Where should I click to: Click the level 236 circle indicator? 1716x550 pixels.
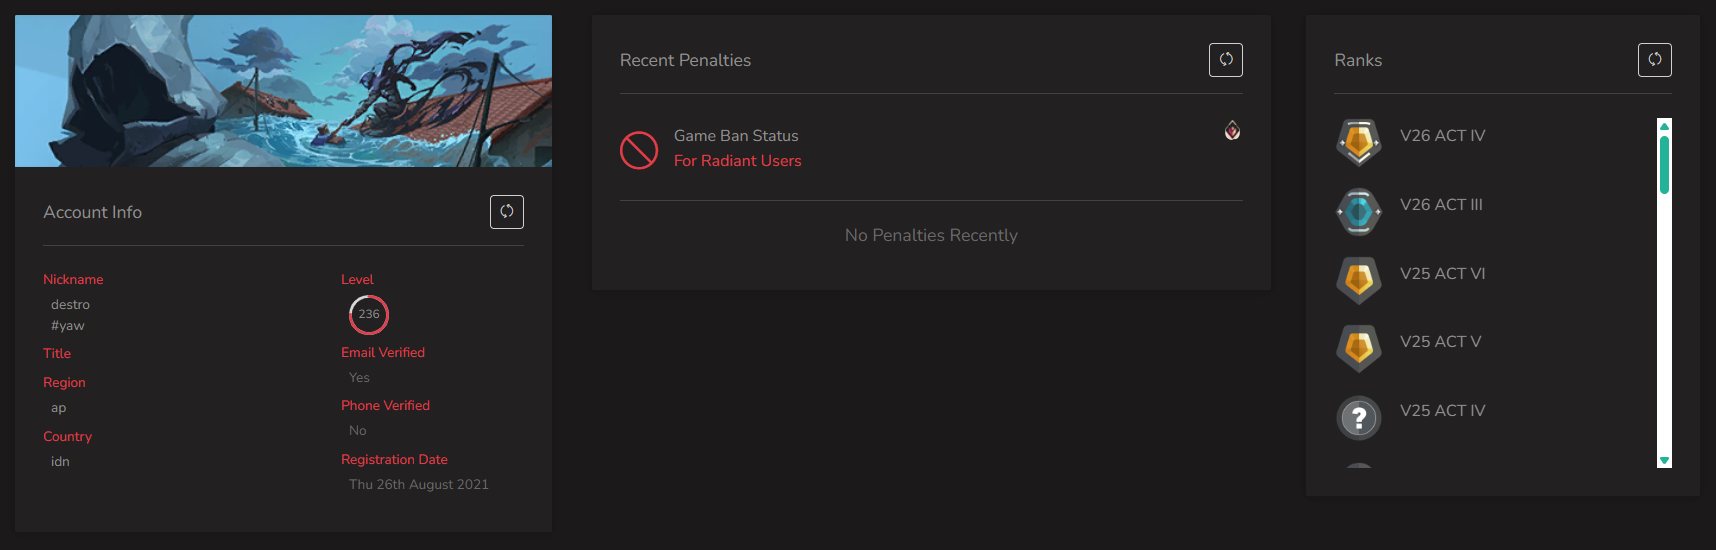click(x=369, y=314)
